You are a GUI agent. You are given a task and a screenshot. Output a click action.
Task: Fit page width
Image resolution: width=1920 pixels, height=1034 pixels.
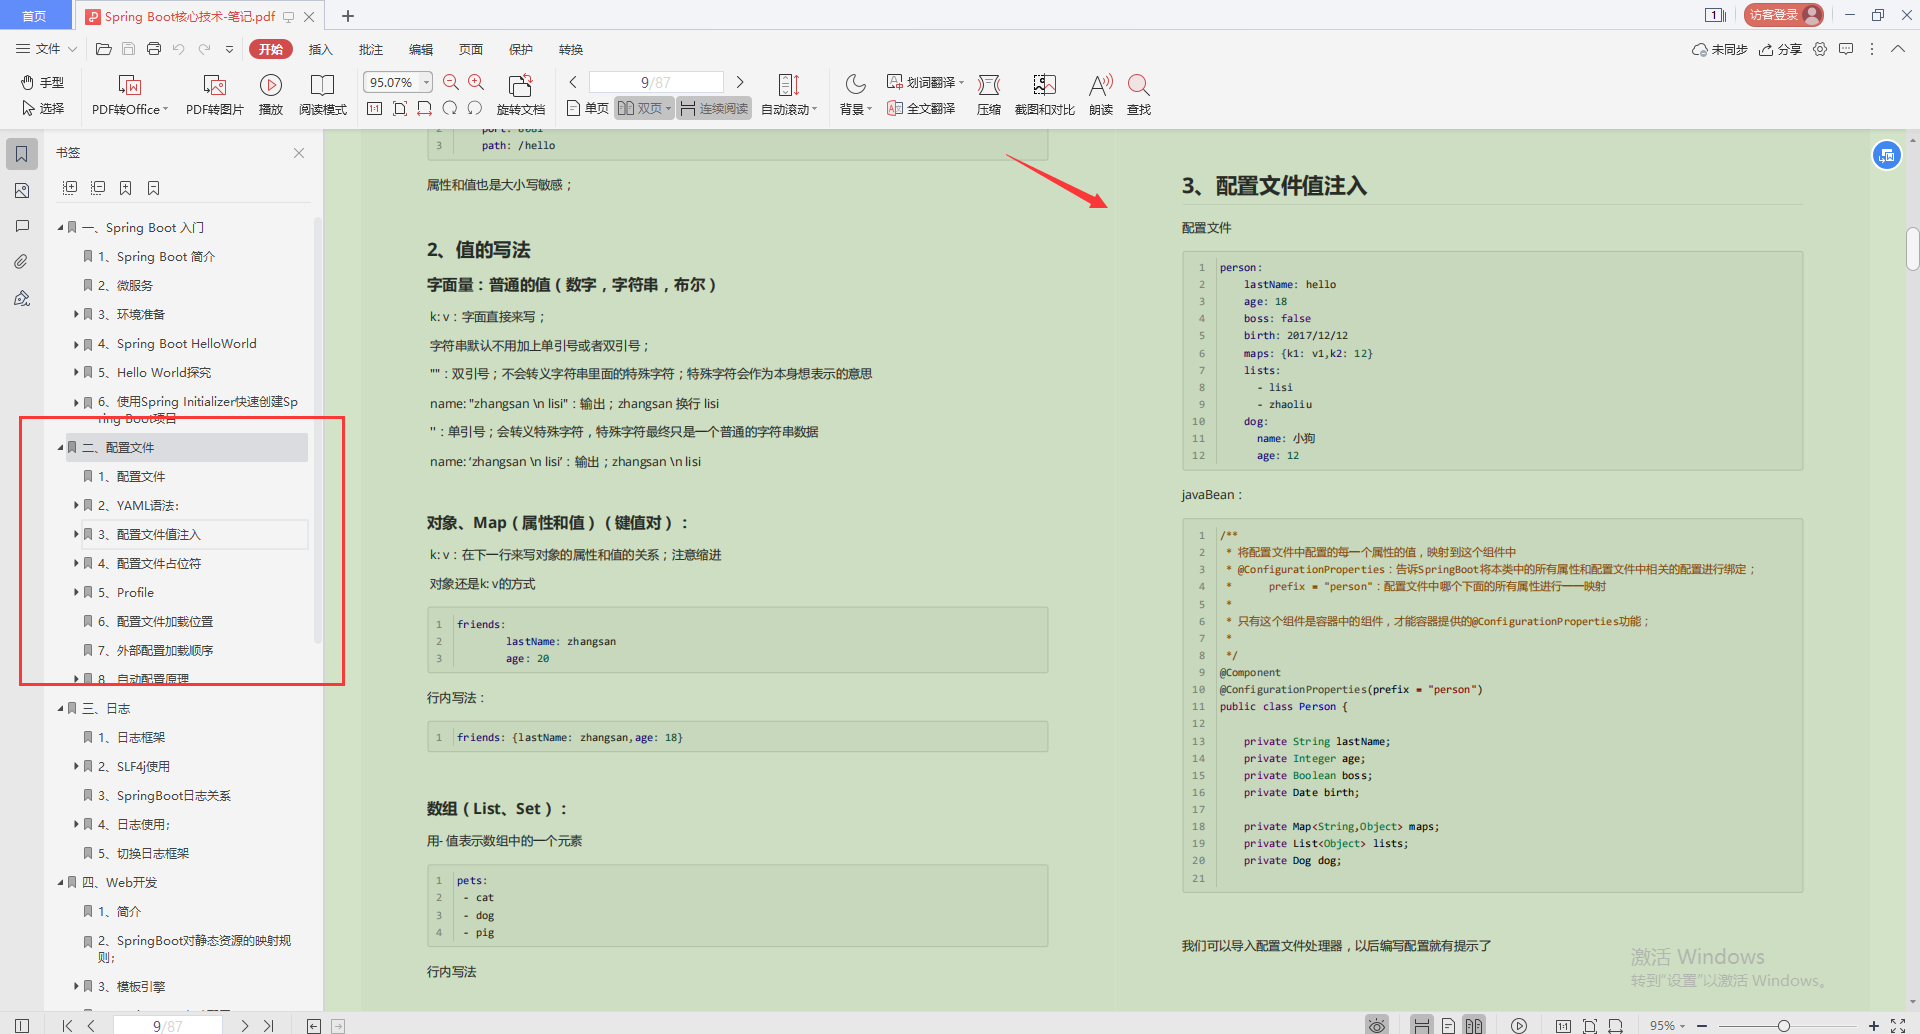(425, 108)
